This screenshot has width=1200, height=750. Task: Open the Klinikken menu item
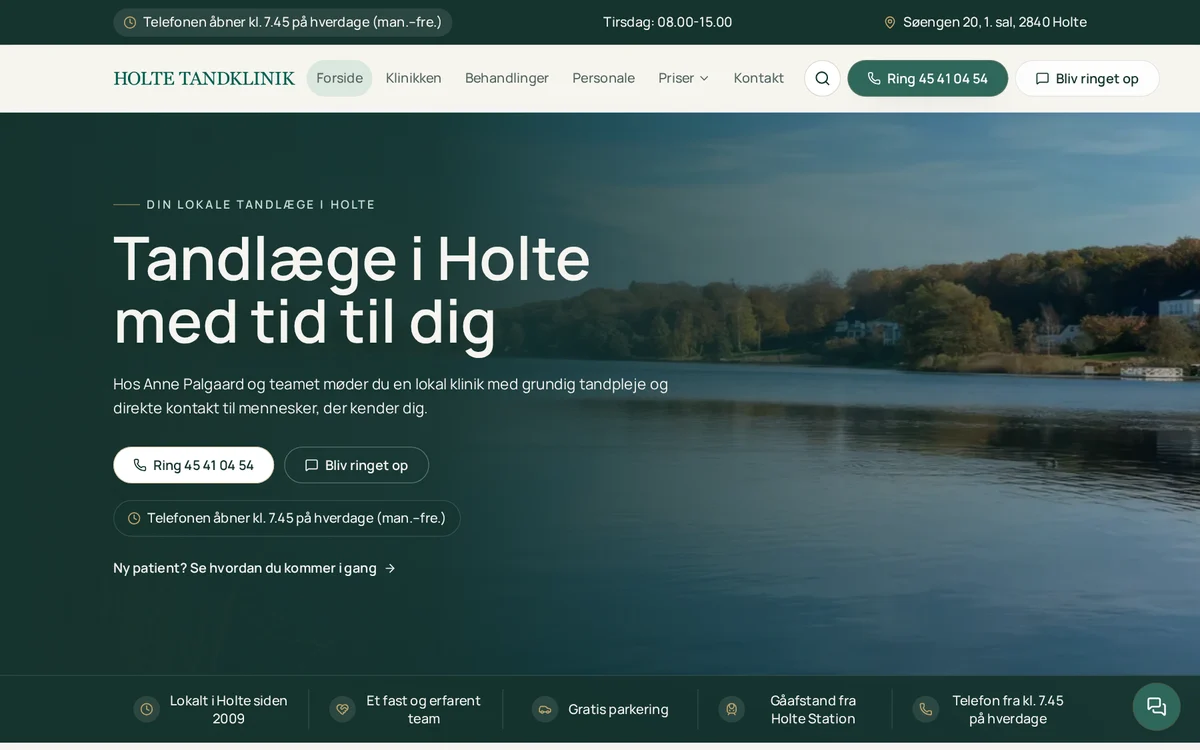tap(414, 78)
